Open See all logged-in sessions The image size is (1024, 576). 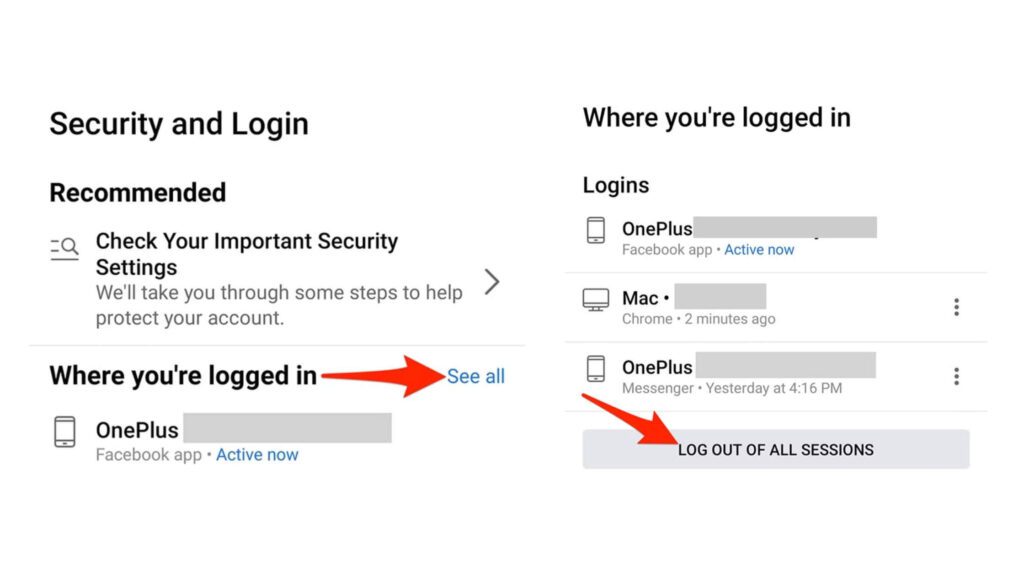pyautogui.click(x=476, y=376)
